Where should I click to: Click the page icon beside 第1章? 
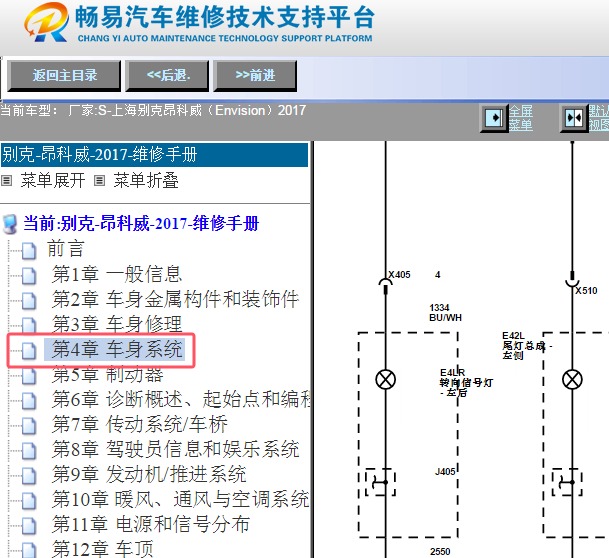tap(29, 276)
